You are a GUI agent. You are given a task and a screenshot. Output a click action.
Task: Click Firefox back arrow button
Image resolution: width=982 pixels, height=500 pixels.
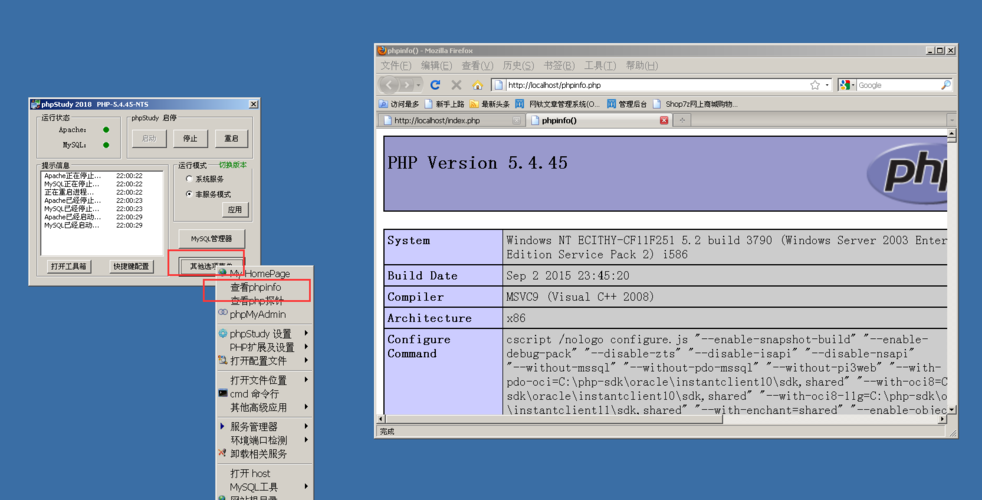tap(389, 85)
